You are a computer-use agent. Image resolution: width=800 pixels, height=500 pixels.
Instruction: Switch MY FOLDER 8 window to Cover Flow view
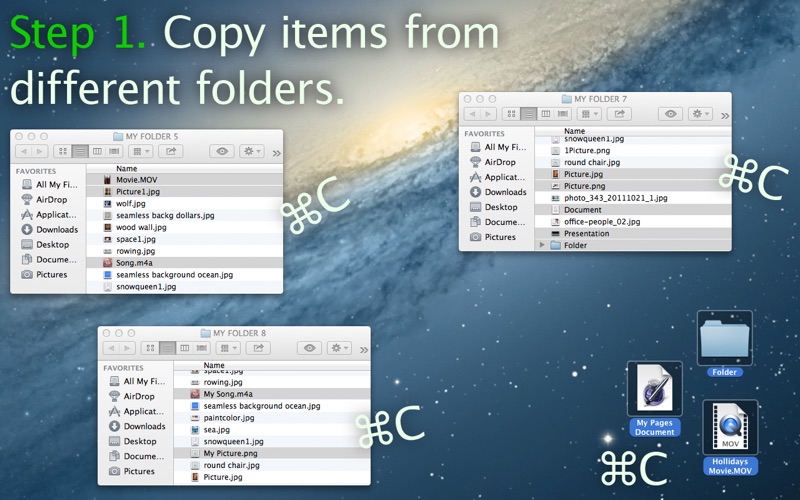(202, 348)
